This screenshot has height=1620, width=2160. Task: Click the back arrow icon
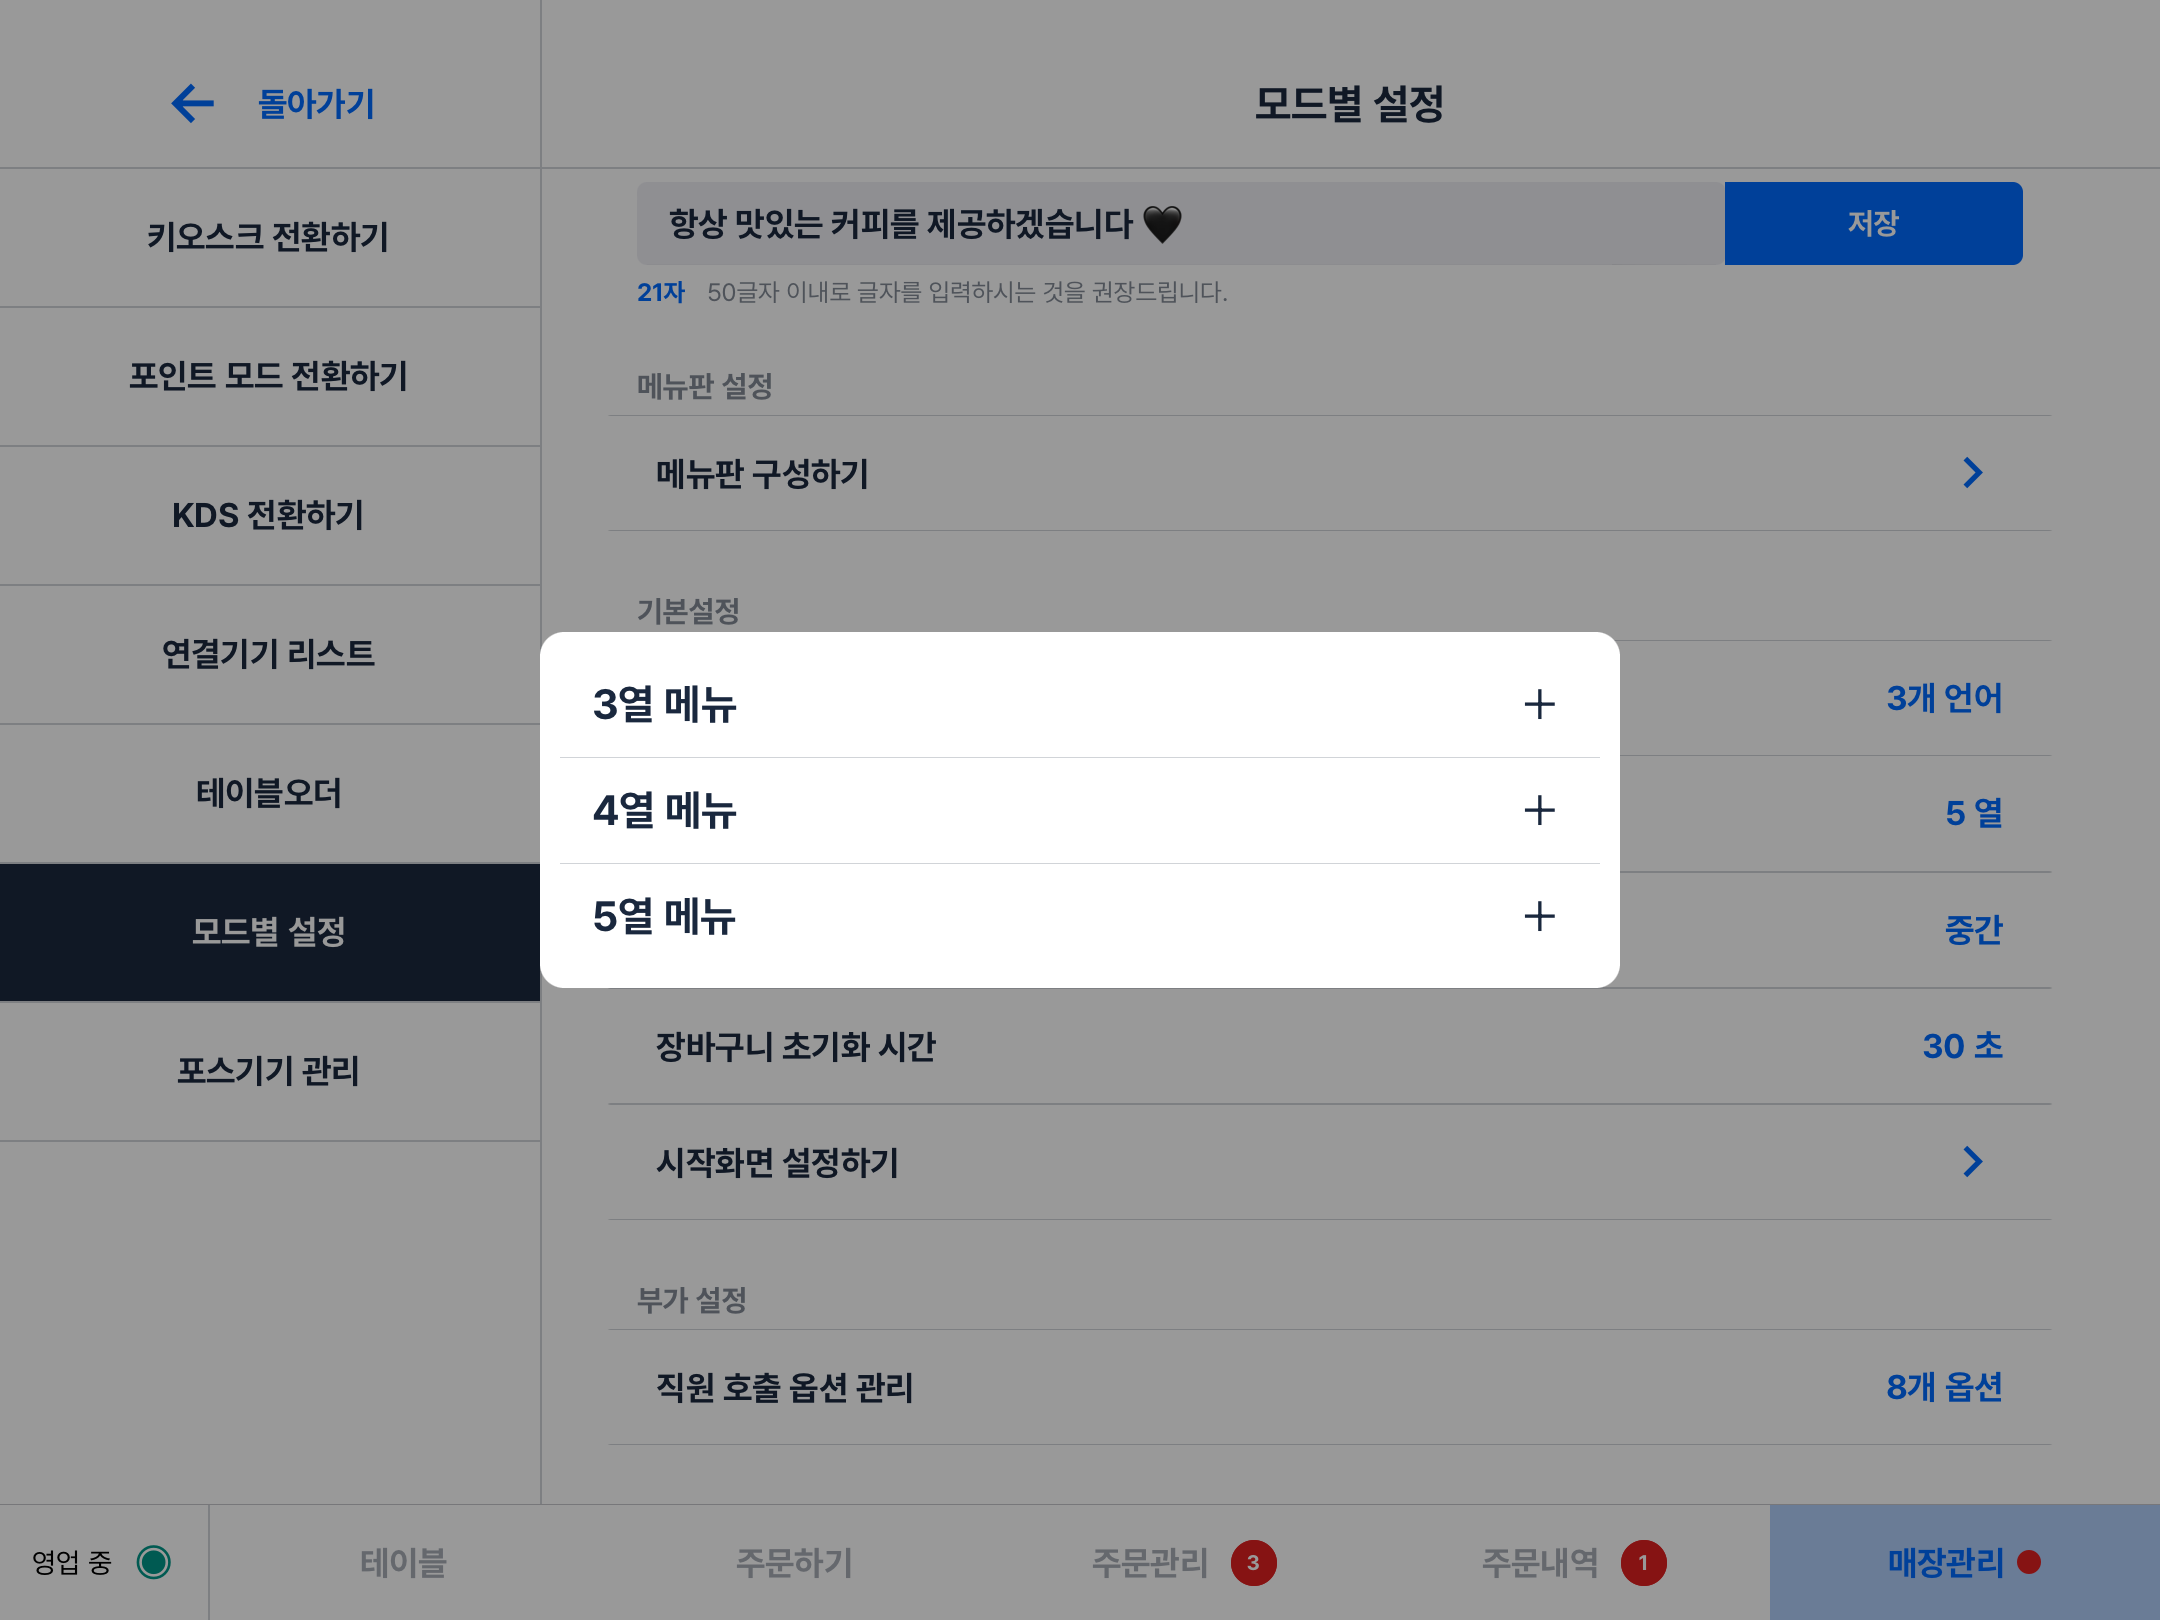(193, 103)
